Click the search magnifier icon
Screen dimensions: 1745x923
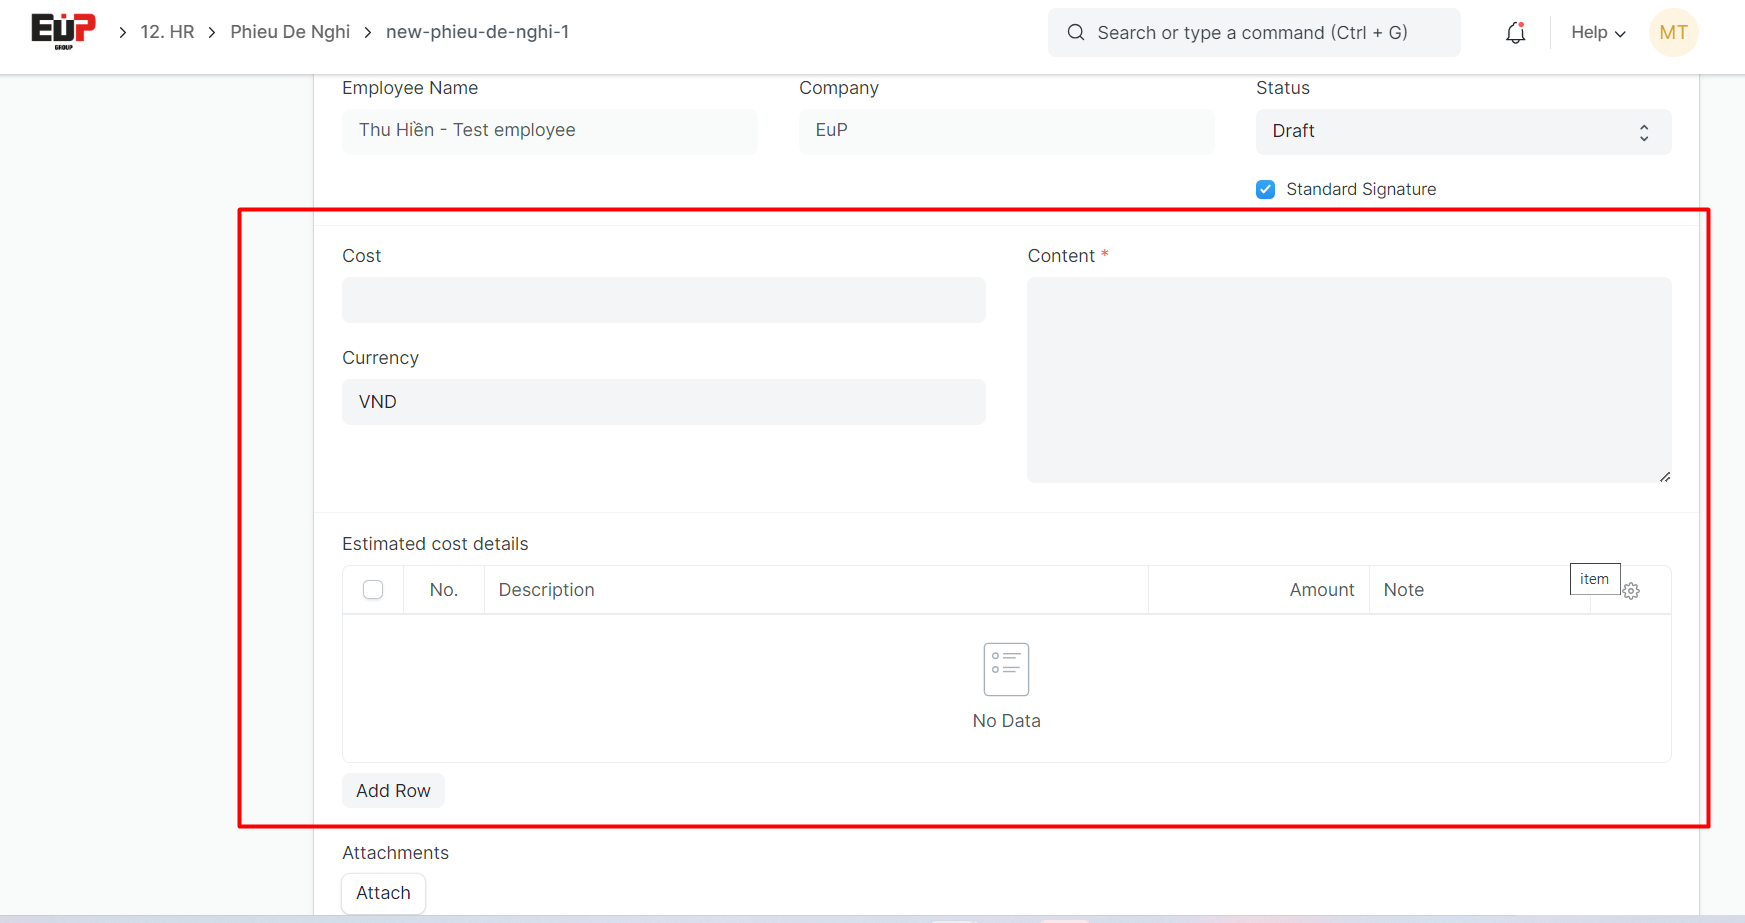click(x=1075, y=33)
